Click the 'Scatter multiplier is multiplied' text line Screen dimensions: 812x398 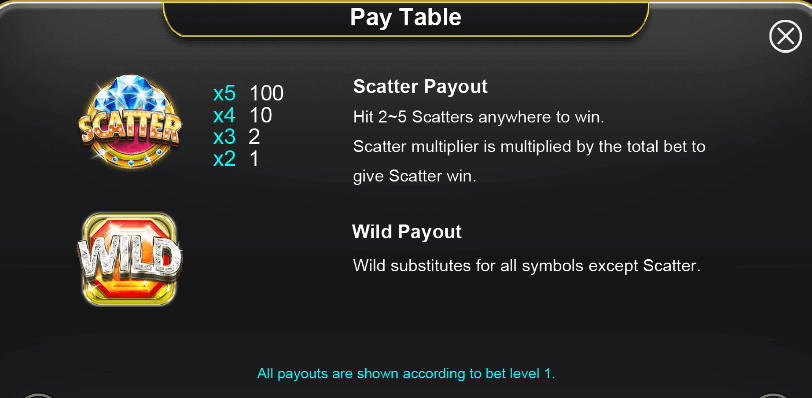529,147
